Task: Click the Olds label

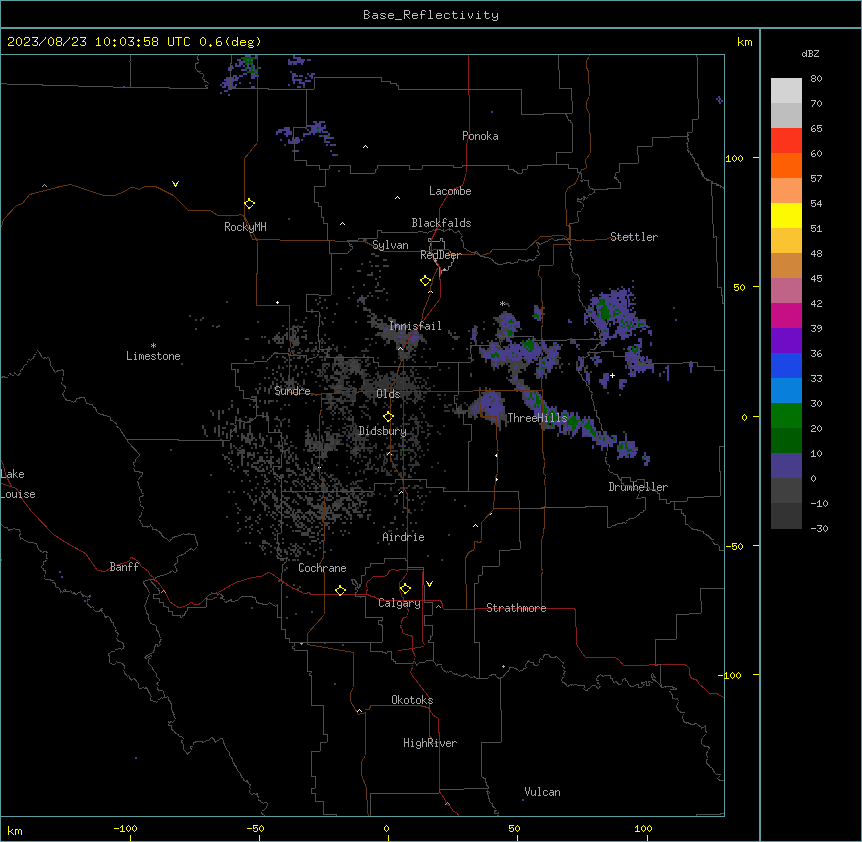Action: click(x=388, y=394)
